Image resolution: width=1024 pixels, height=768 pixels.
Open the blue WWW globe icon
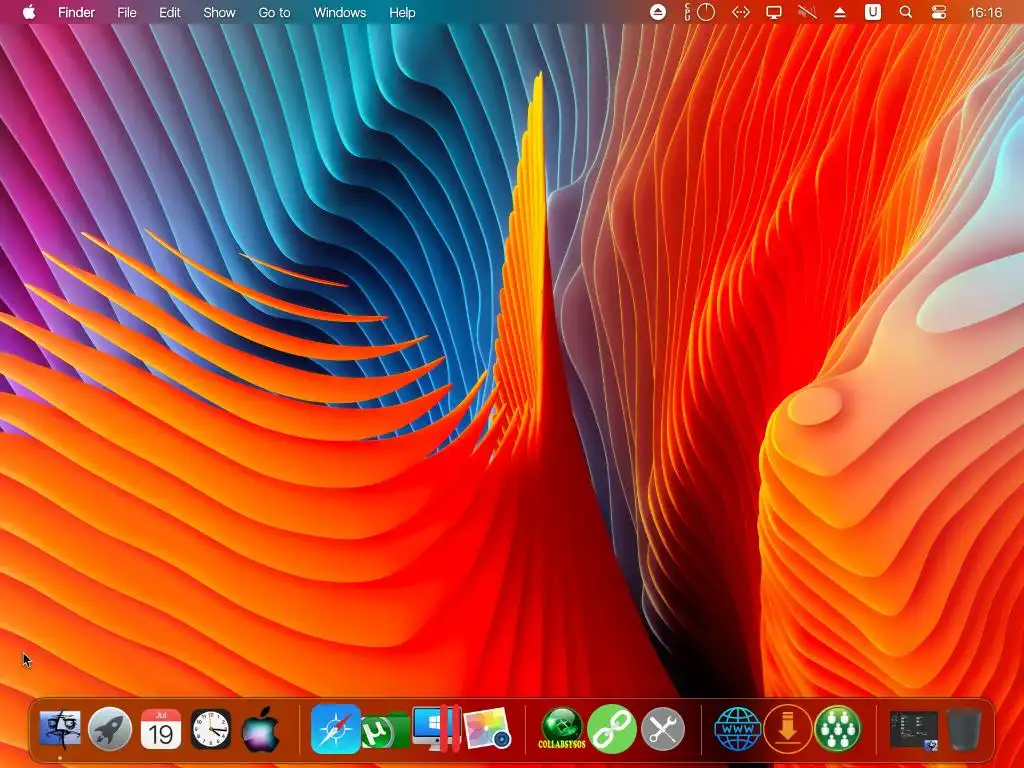click(737, 729)
